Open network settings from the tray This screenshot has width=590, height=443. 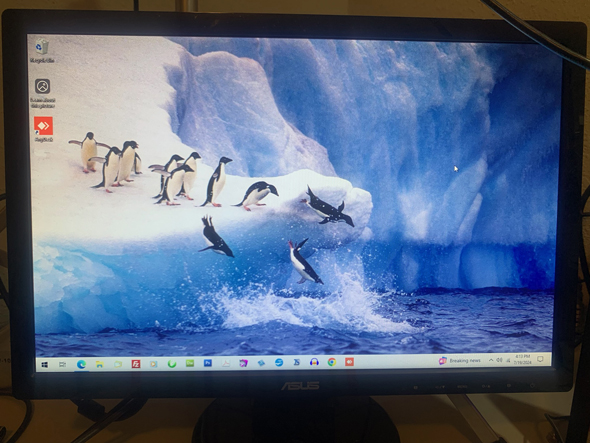(x=508, y=360)
